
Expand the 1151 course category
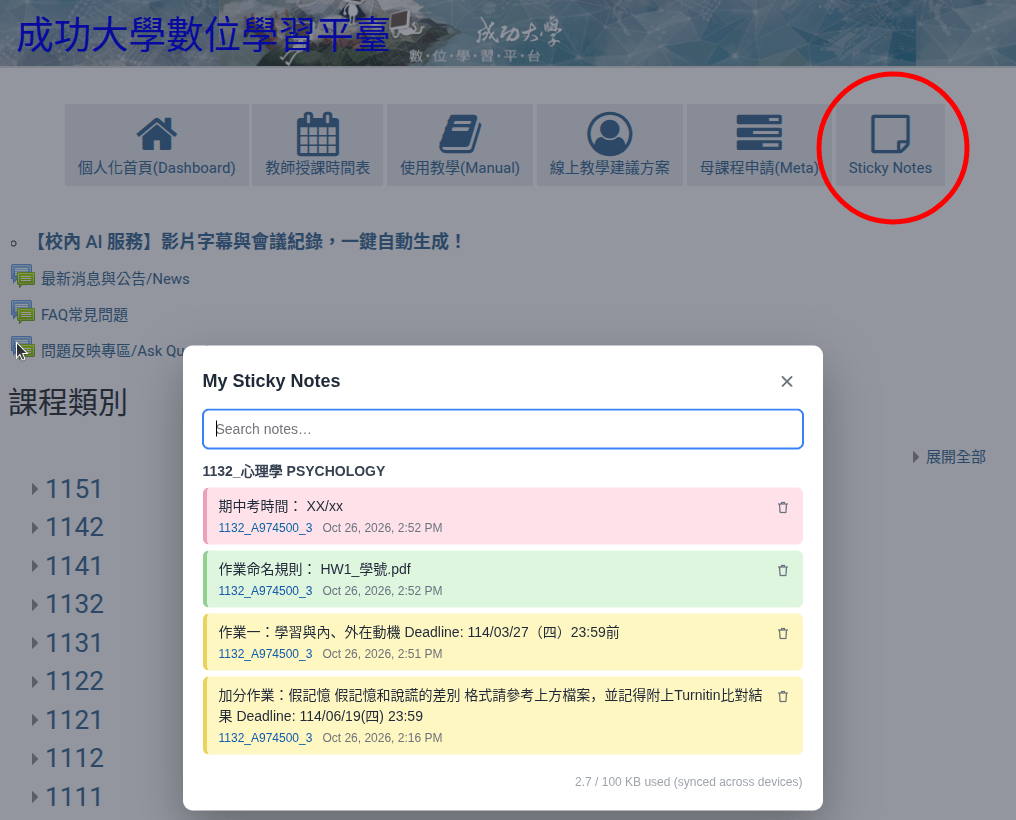(35, 489)
